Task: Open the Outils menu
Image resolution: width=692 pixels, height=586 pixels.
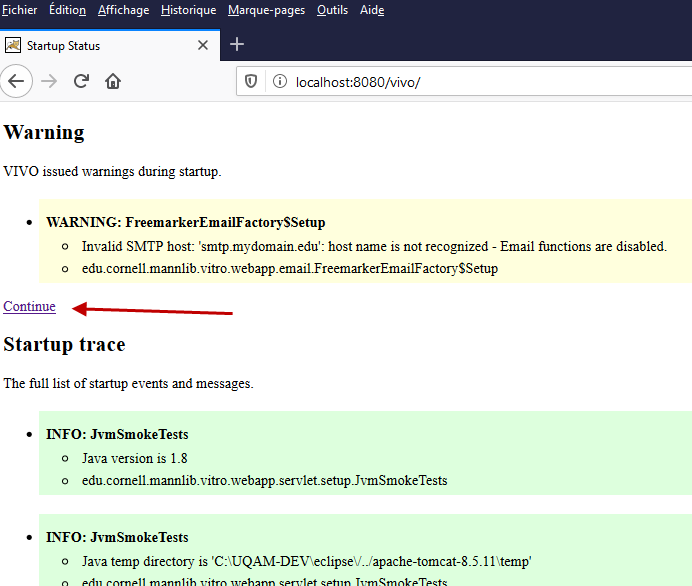Action: (332, 10)
